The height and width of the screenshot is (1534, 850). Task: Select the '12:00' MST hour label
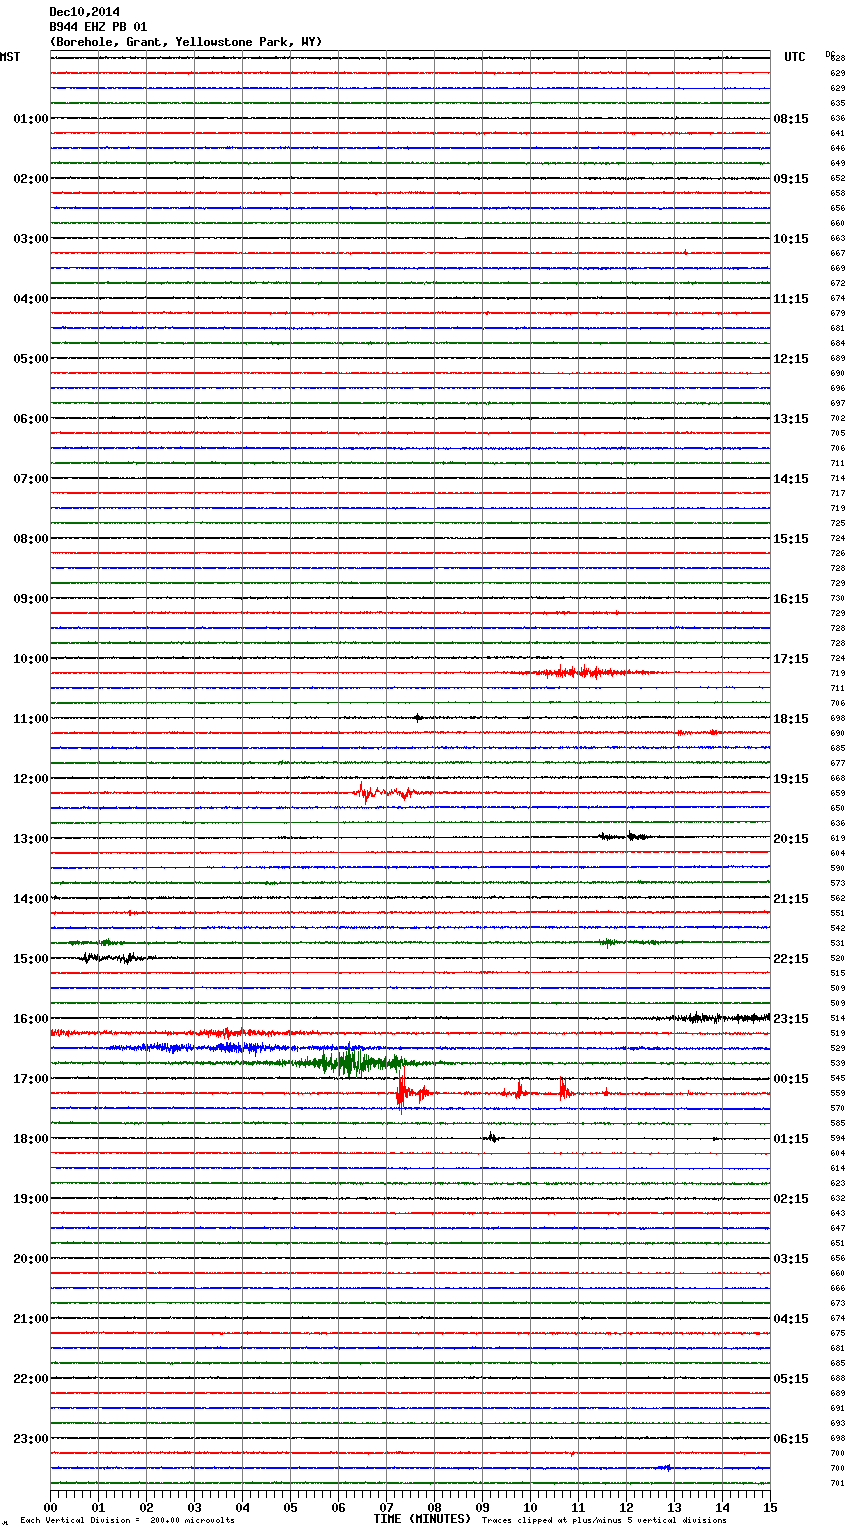[31, 779]
